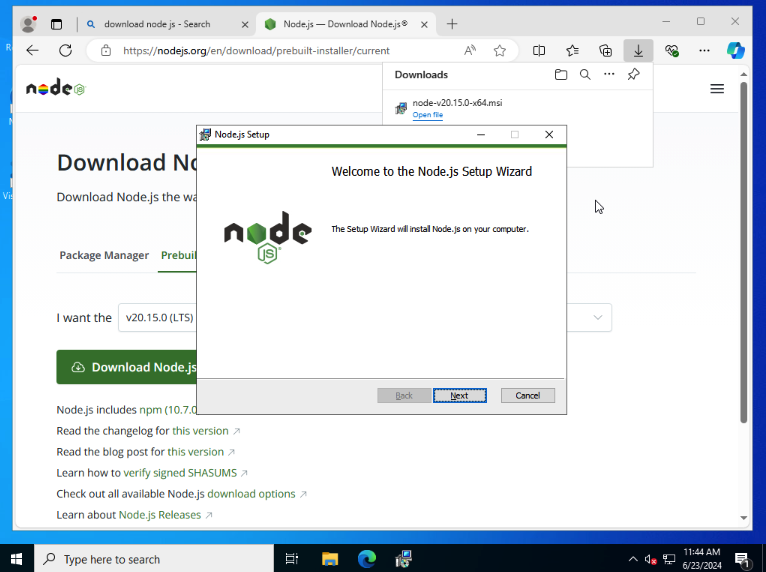766x572 pixels.
Task: Switch to 'download node js - Search' tab
Action: point(157,24)
